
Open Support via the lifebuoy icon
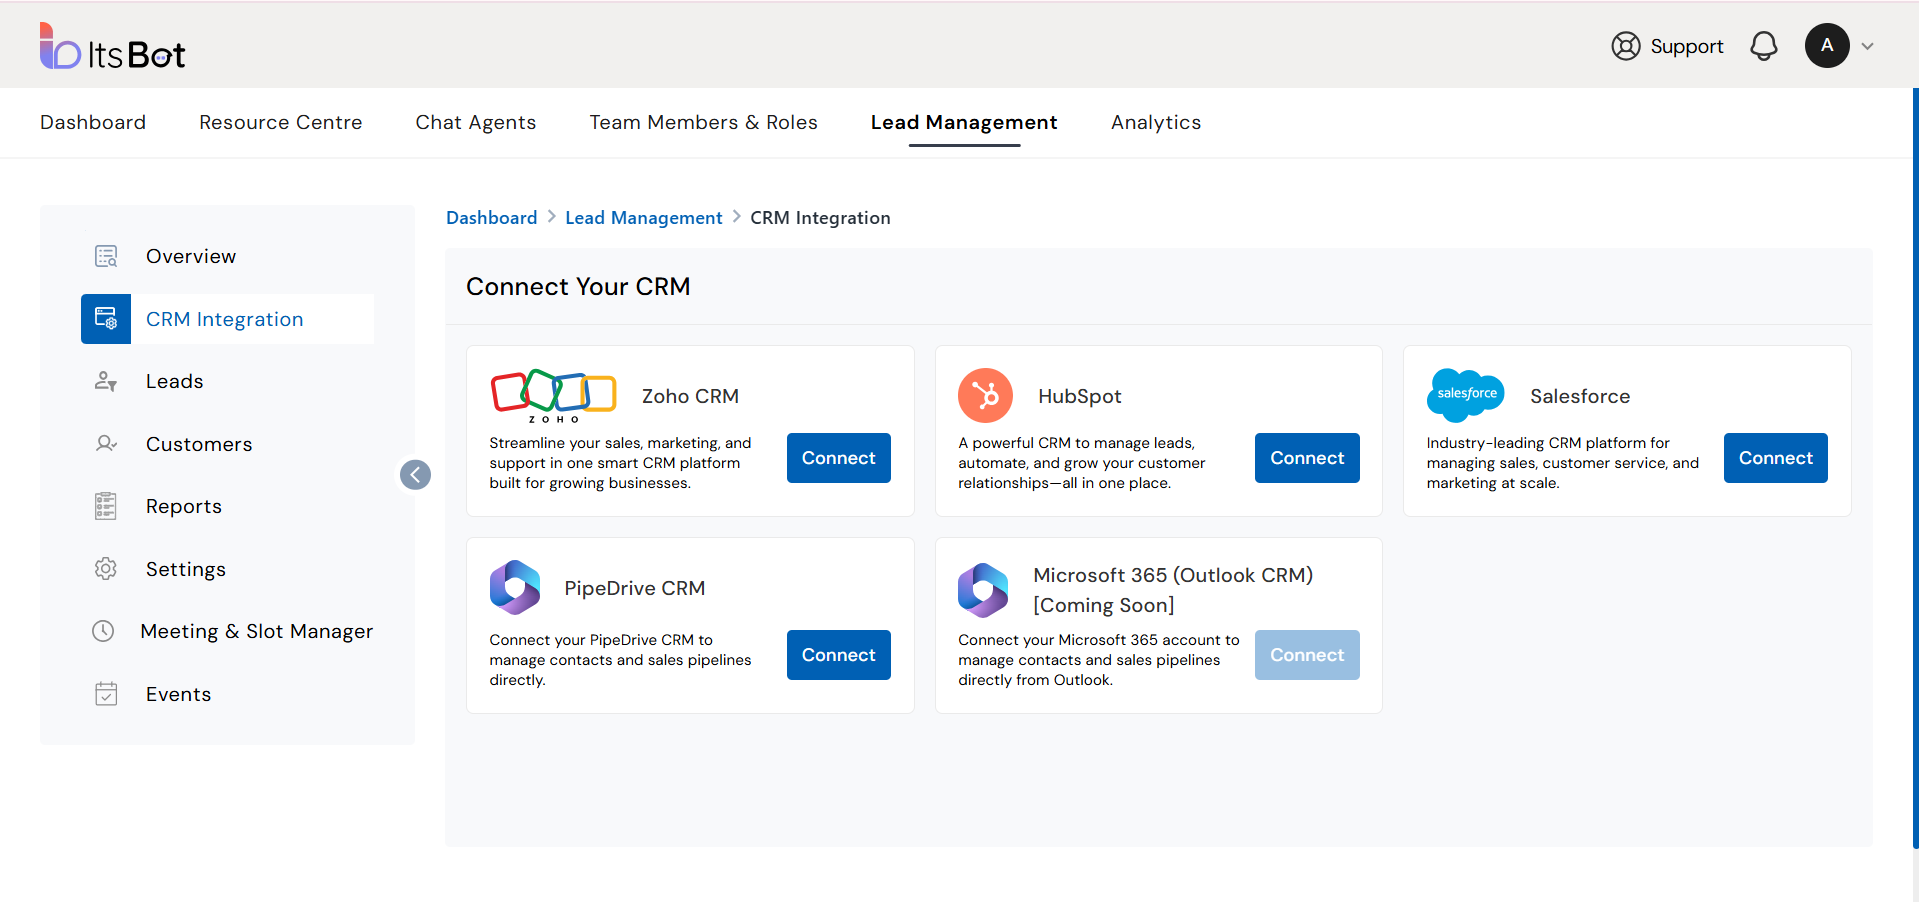pyautogui.click(x=1626, y=46)
